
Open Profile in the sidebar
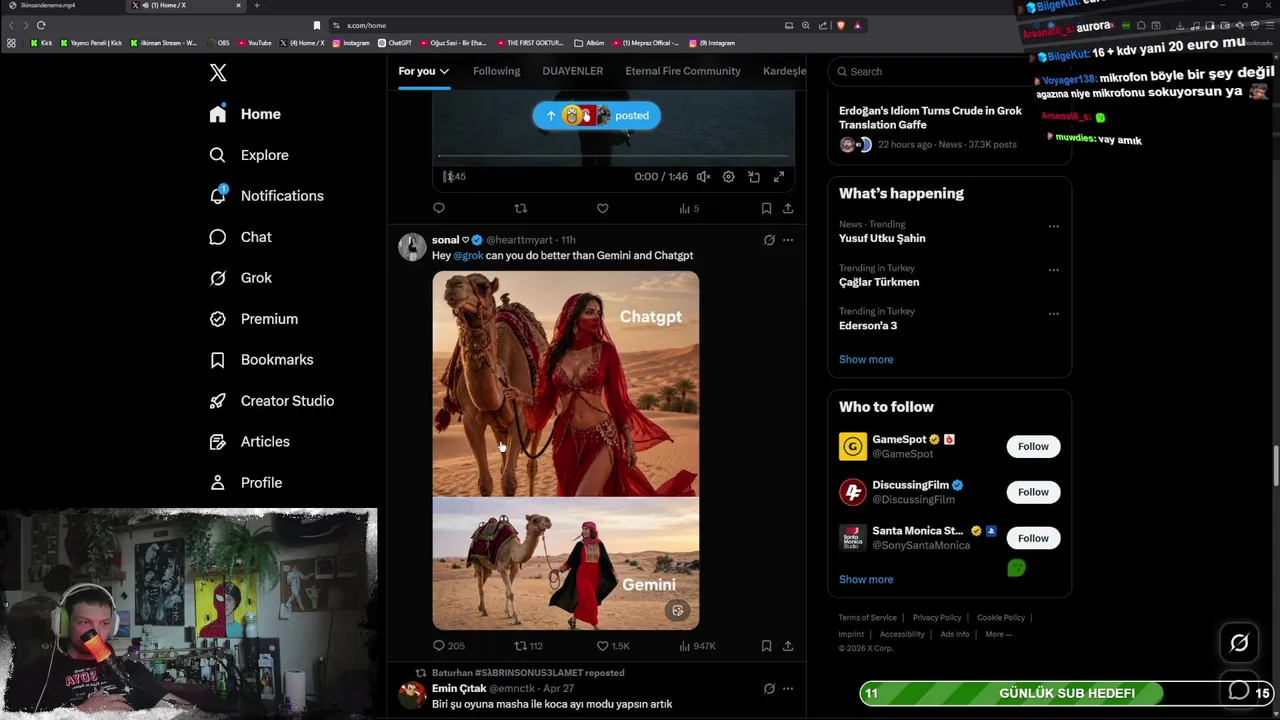click(245, 483)
